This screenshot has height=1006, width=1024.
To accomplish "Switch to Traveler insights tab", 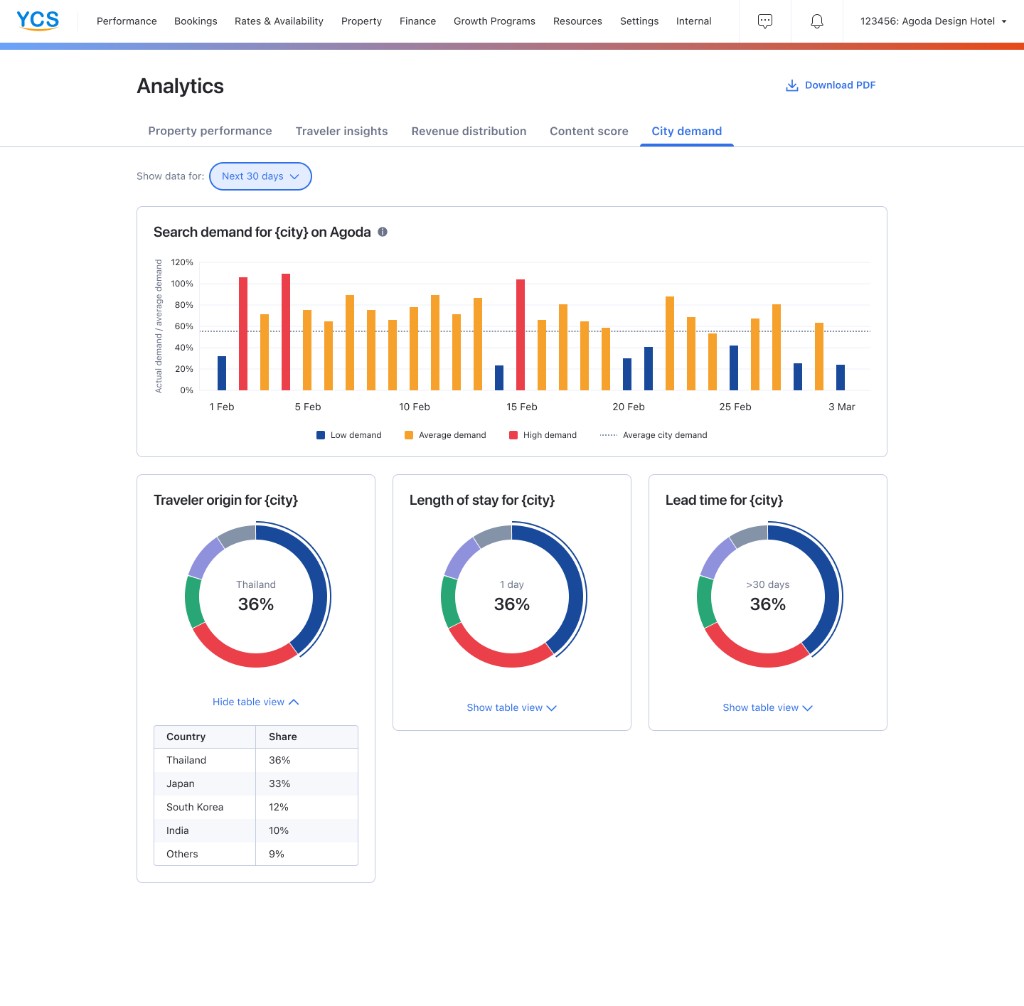I will (342, 131).
